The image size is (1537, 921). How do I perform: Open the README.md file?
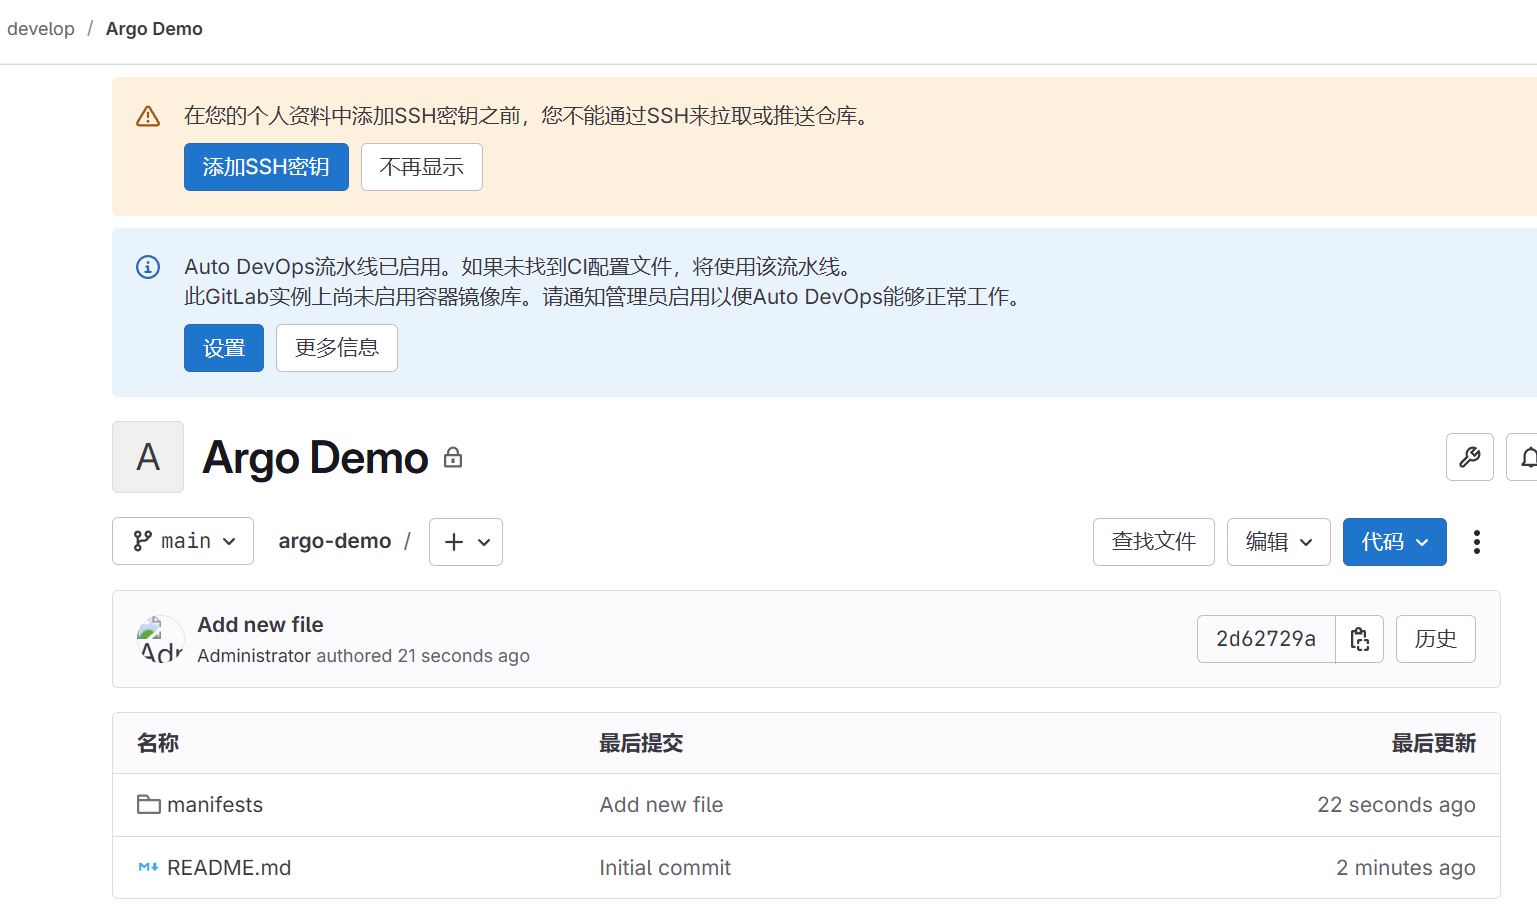tap(229, 868)
